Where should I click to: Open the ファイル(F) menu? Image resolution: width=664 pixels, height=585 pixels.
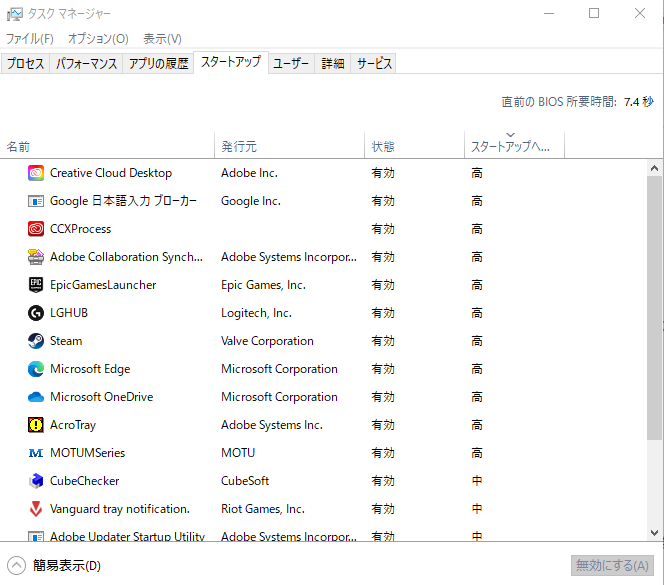click(x=29, y=39)
